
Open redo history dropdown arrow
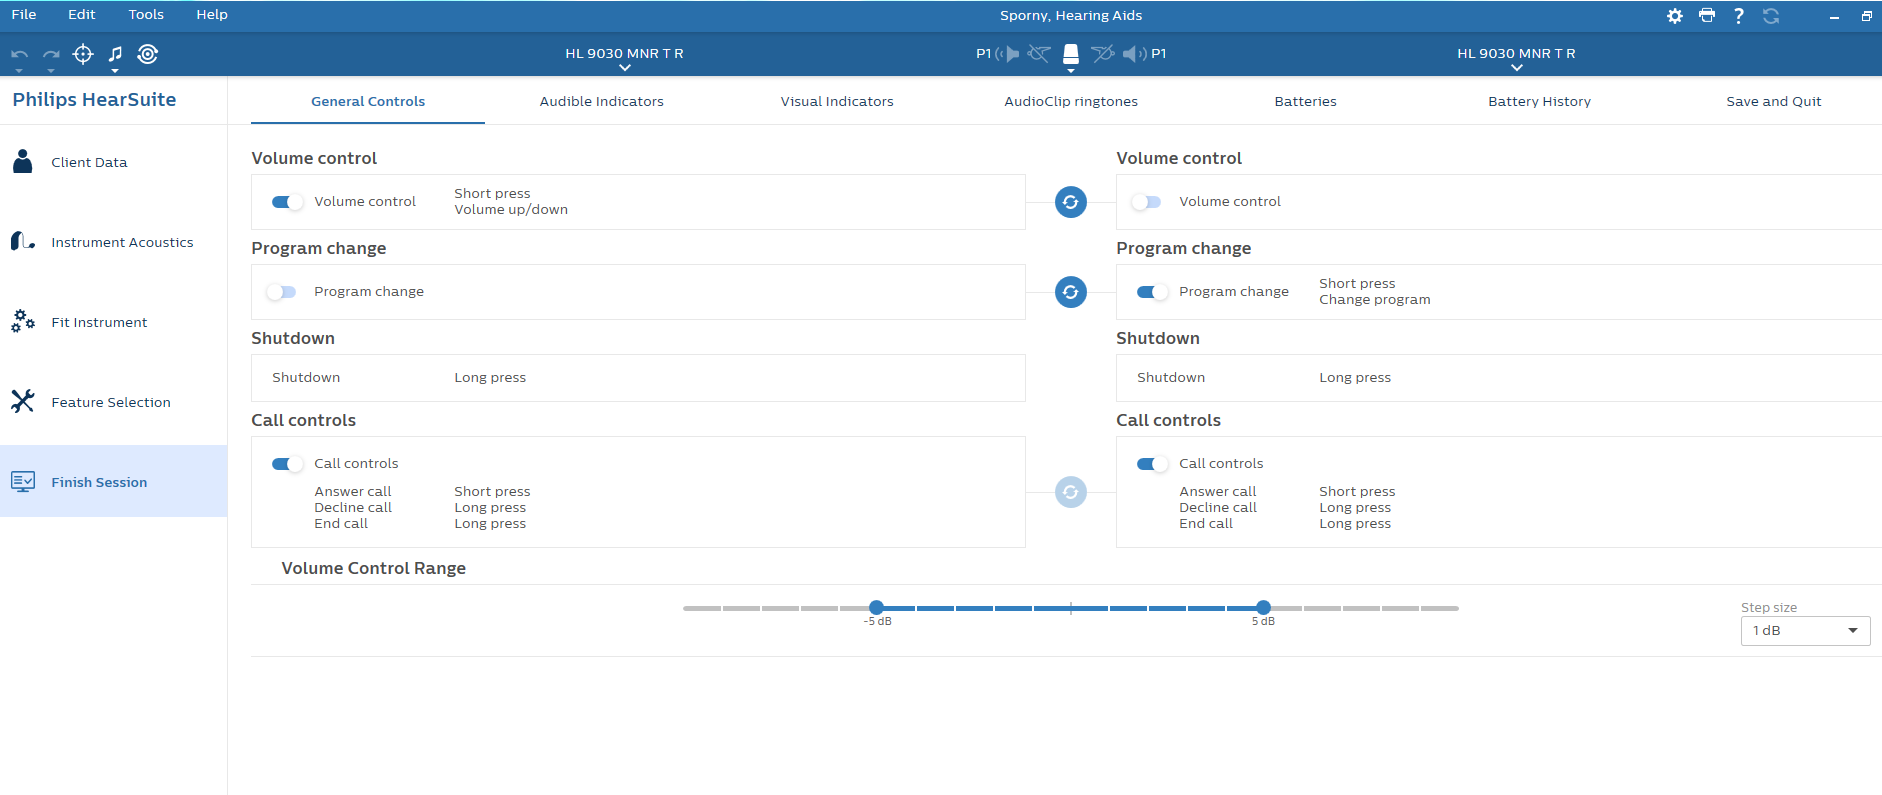(x=51, y=71)
